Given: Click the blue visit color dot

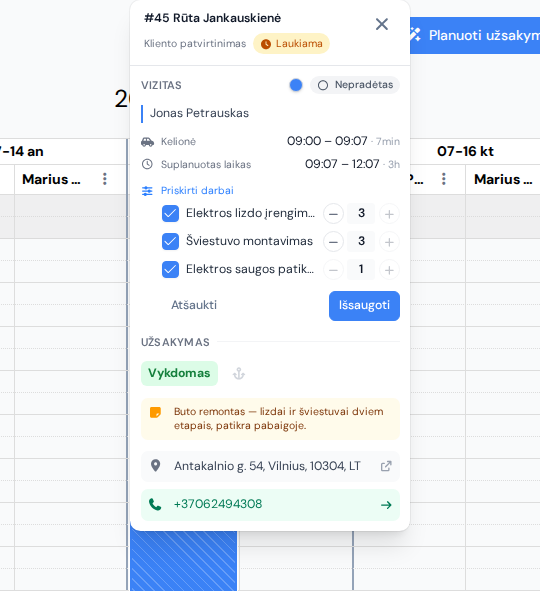Looking at the screenshot, I should (x=296, y=85).
